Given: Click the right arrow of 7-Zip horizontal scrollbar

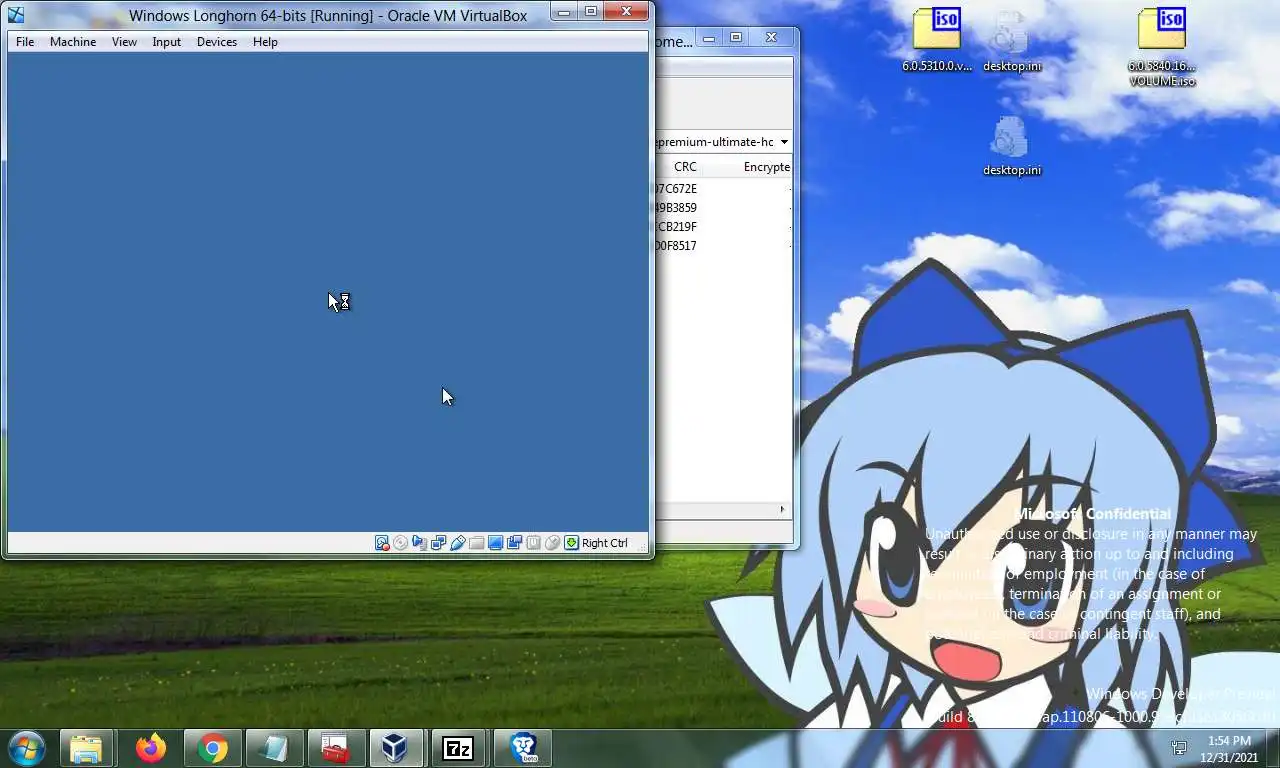Looking at the screenshot, I should coord(783,510).
